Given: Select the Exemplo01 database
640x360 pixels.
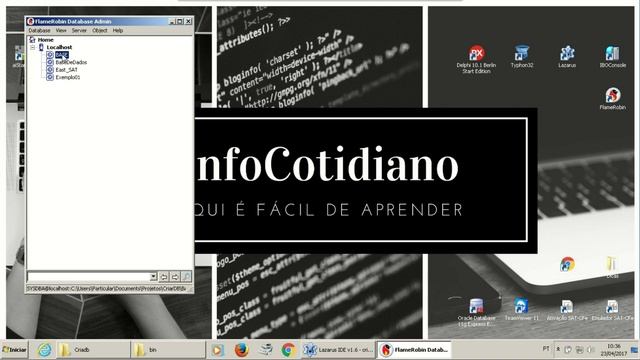Looking at the screenshot, I should [x=68, y=77].
